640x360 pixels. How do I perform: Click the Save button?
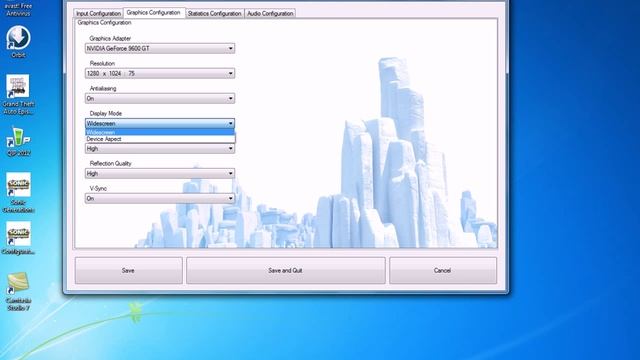point(129,270)
